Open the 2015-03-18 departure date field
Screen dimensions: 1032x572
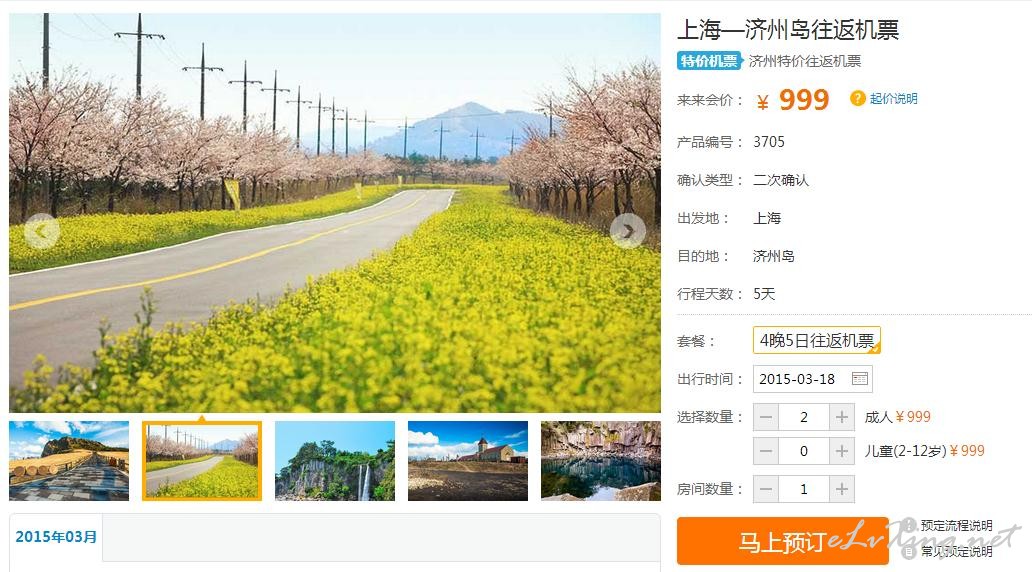click(x=813, y=379)
